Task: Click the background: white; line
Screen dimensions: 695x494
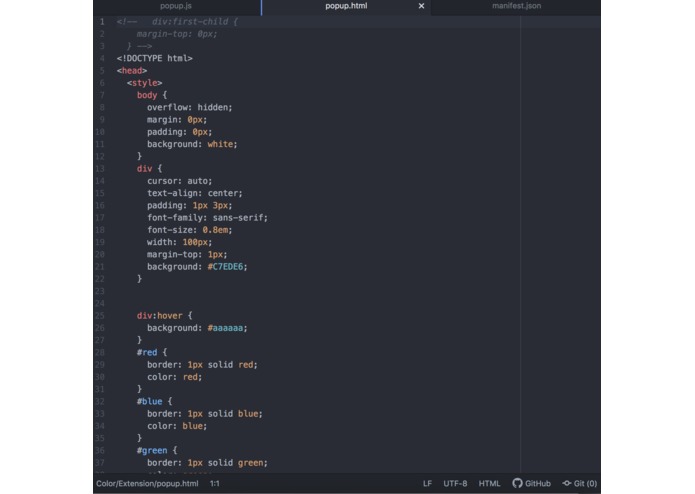Action: 192,144
